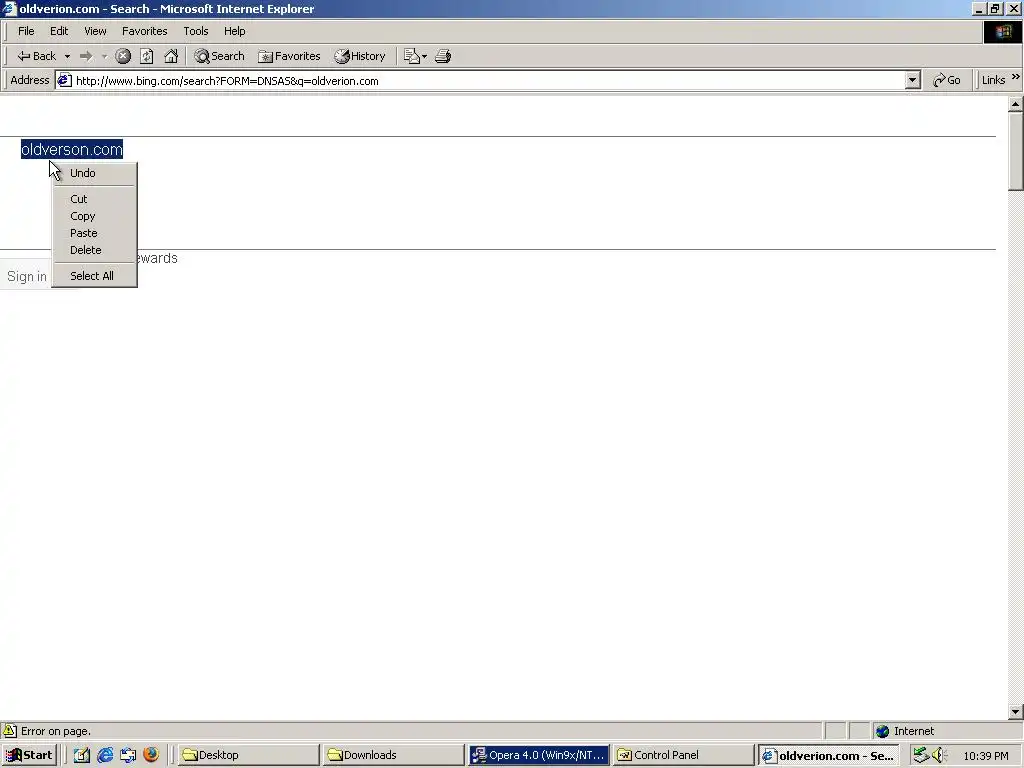
Task: Open the Favorites menu in the menu bar
Action: pos(144,31)
